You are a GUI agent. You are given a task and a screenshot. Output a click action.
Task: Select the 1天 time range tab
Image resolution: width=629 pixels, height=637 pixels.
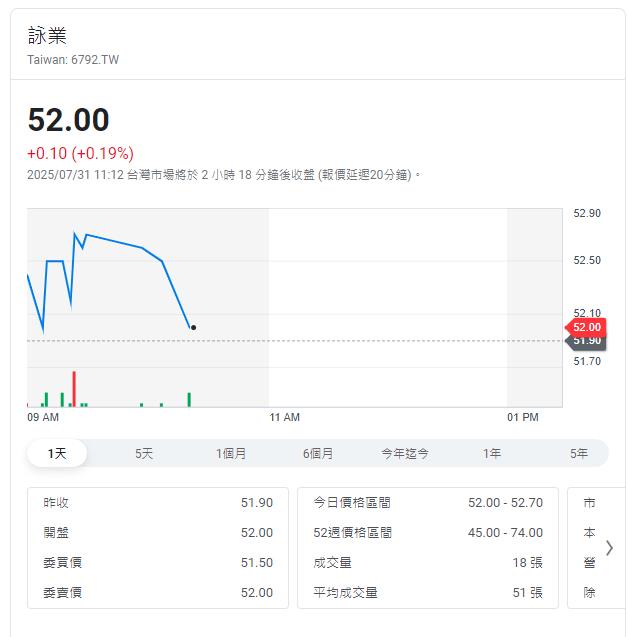coord(57,453)
